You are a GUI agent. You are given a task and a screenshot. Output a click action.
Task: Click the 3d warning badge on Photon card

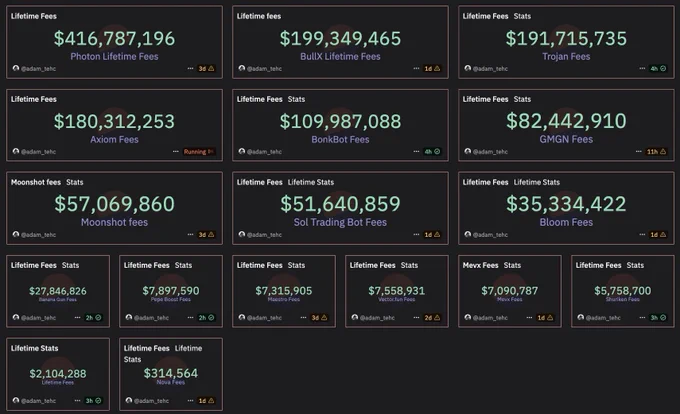pyautogui.click(x=206, y=68)
